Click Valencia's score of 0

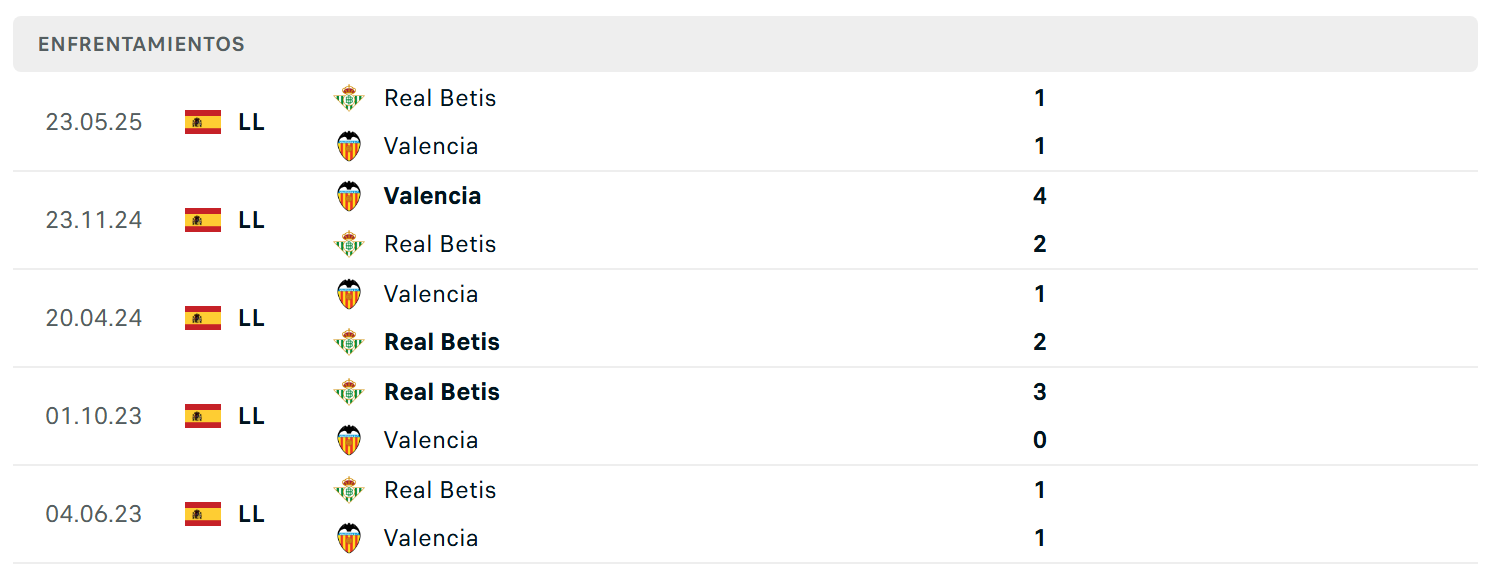(x=1040, y=440)
